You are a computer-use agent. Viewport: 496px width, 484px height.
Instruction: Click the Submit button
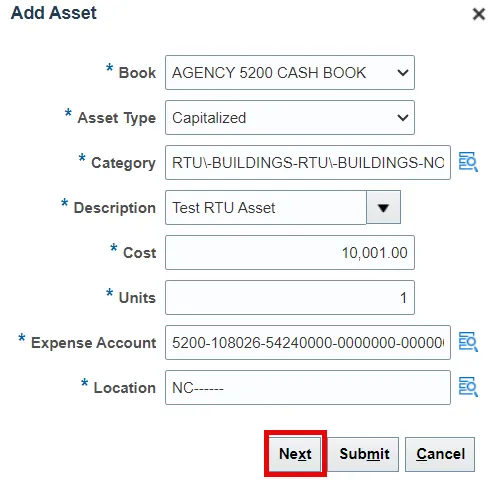pyautogui.click(x=364, y=454)
